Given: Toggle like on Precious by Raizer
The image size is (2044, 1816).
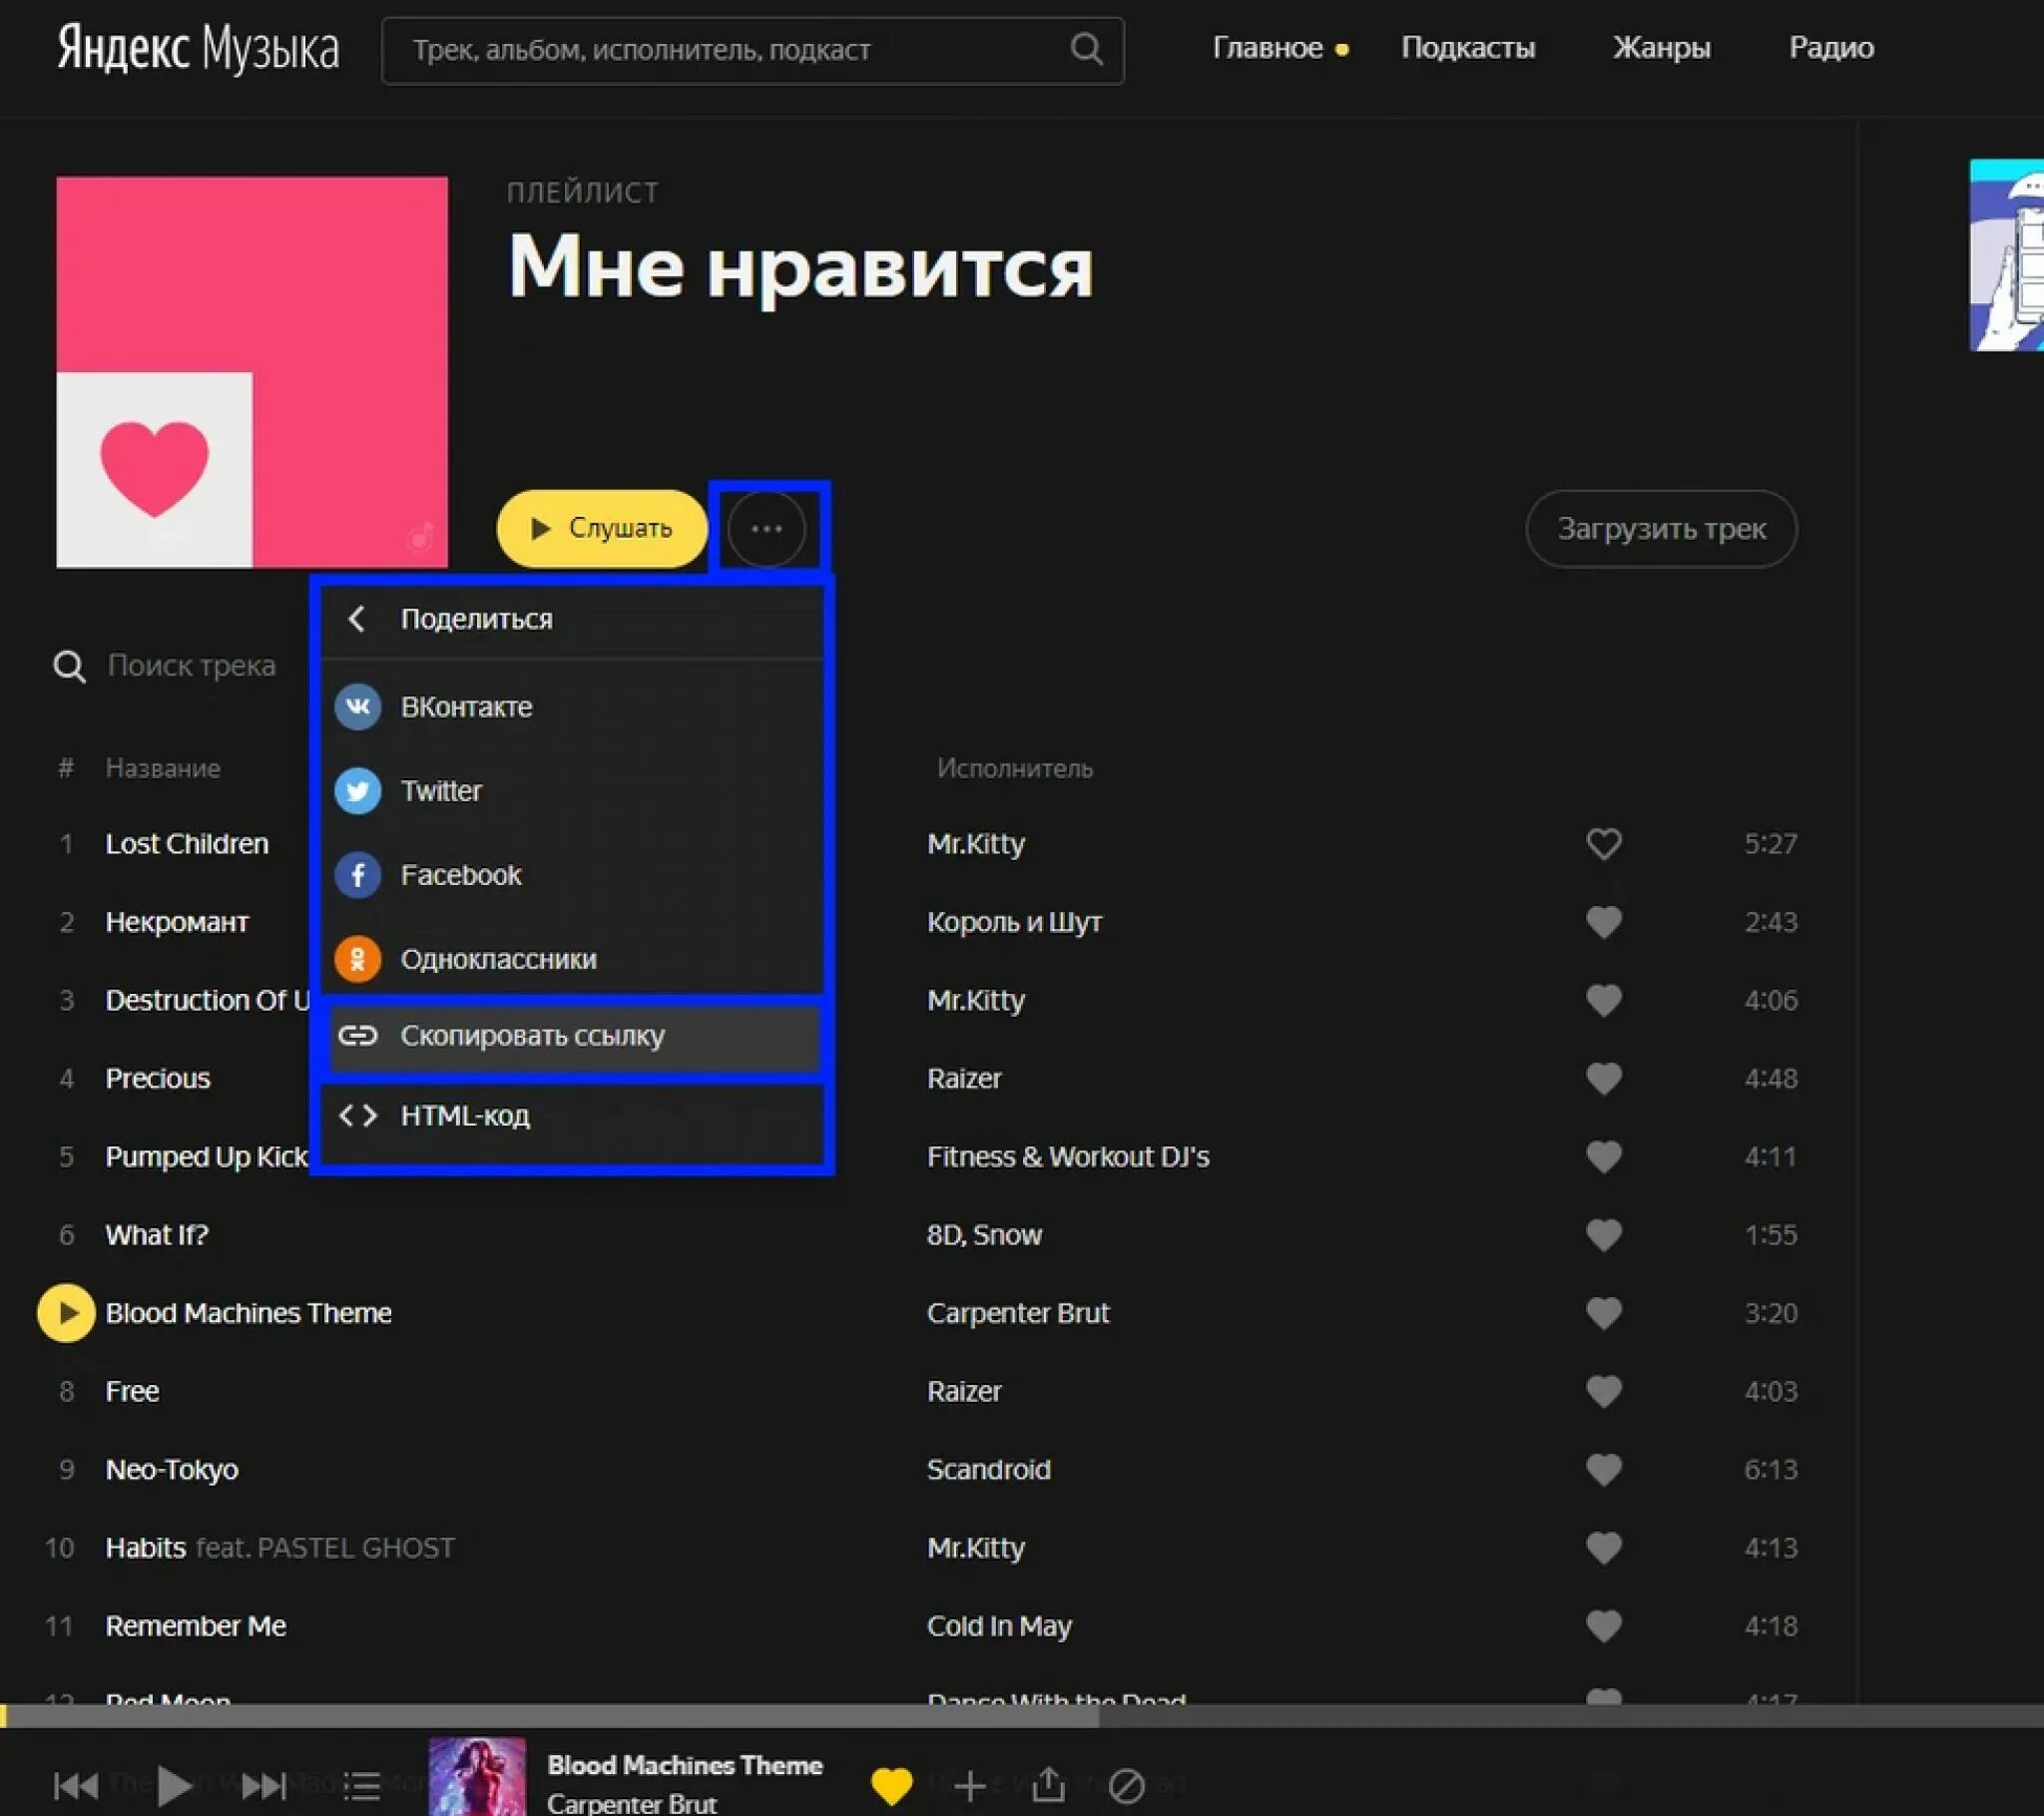Looking at the screenshot, I should pyautogui.click(x=1601, y=1078).
